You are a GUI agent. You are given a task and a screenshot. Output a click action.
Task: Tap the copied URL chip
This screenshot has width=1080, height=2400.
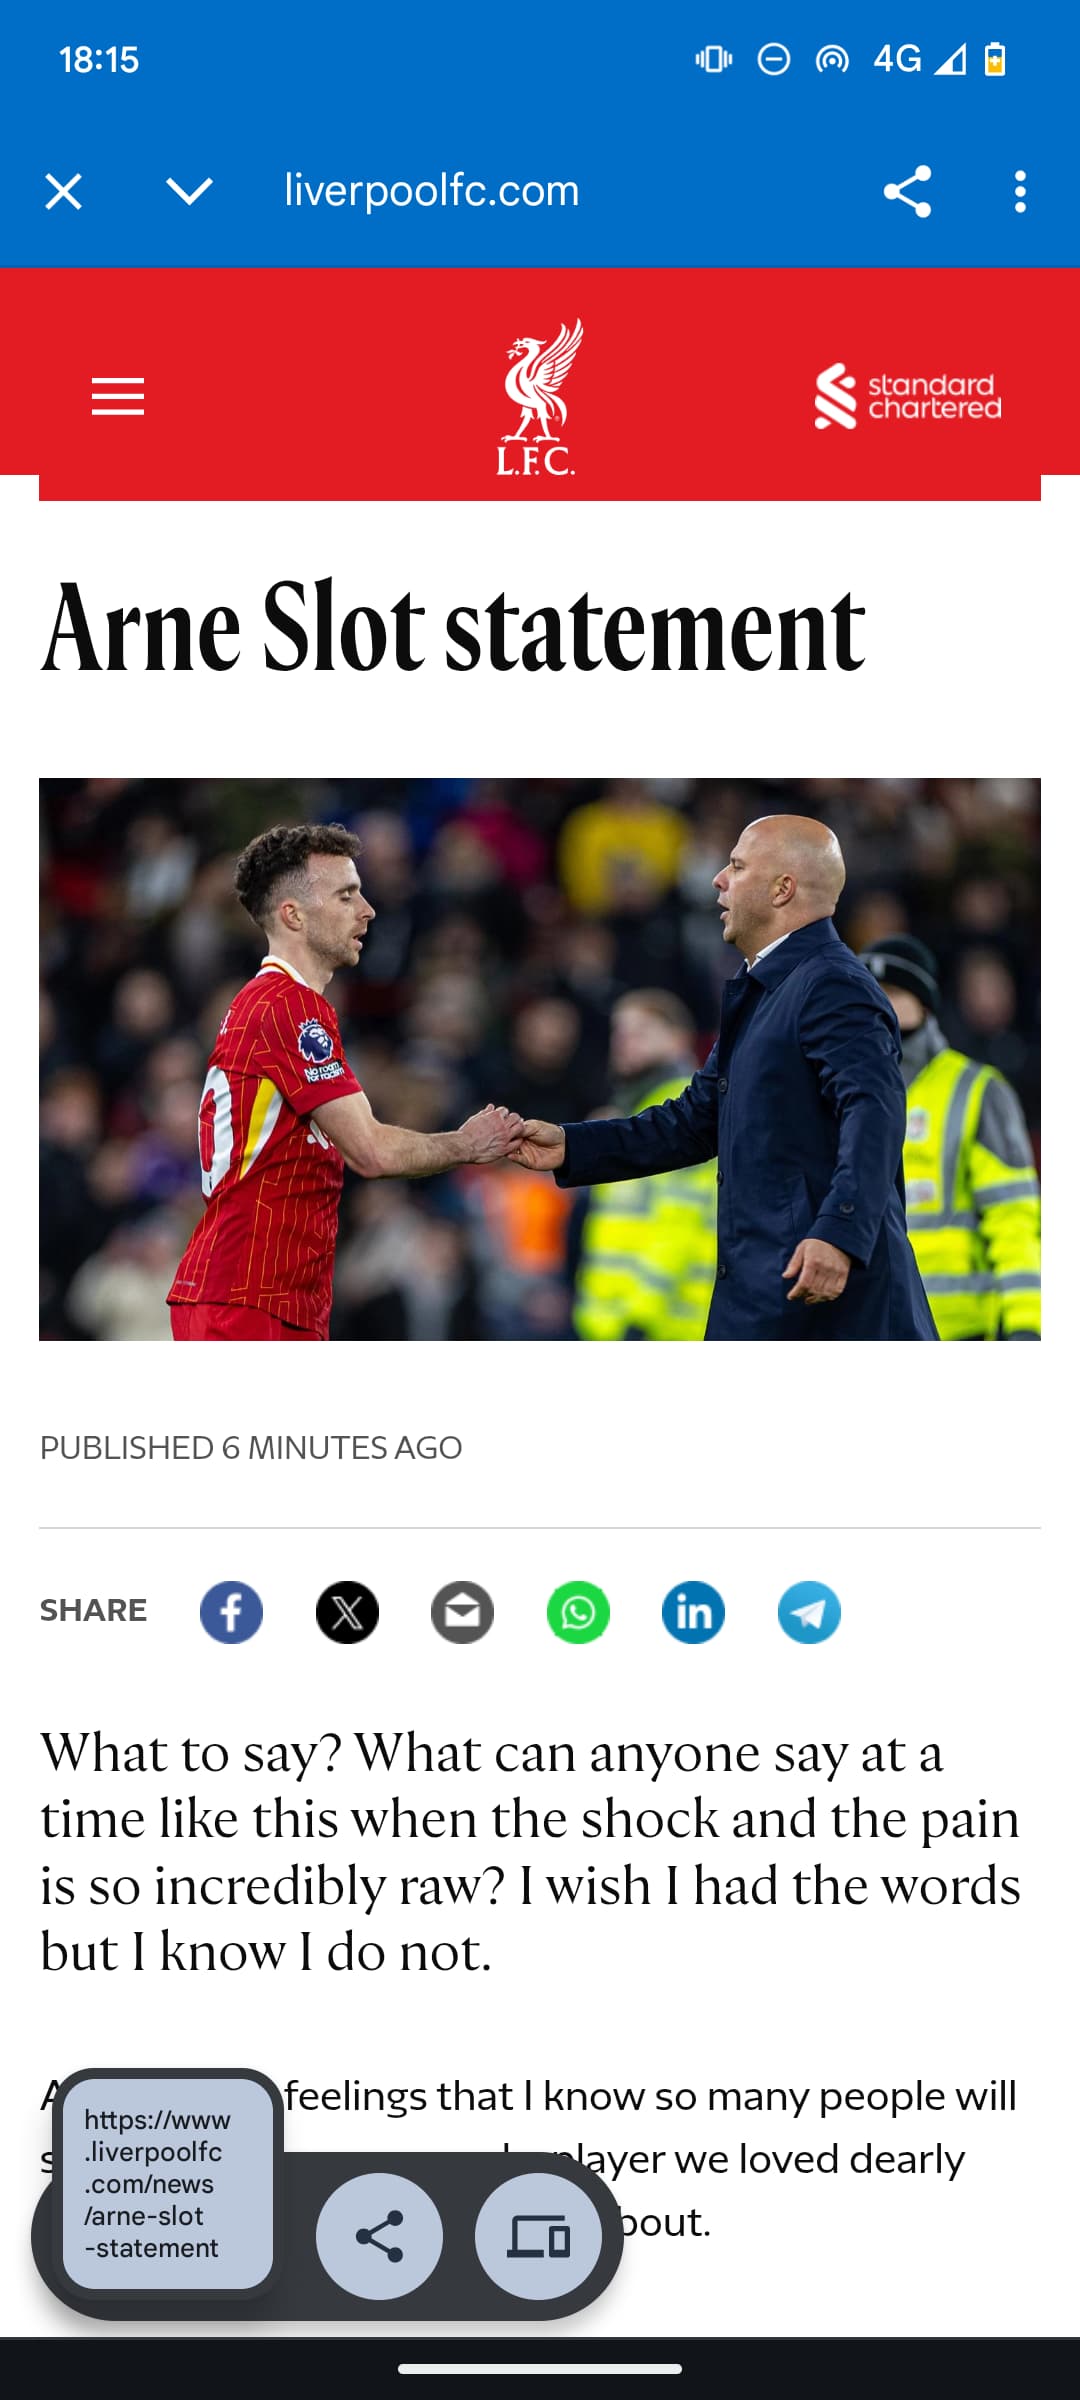[x=167, y=2184]
